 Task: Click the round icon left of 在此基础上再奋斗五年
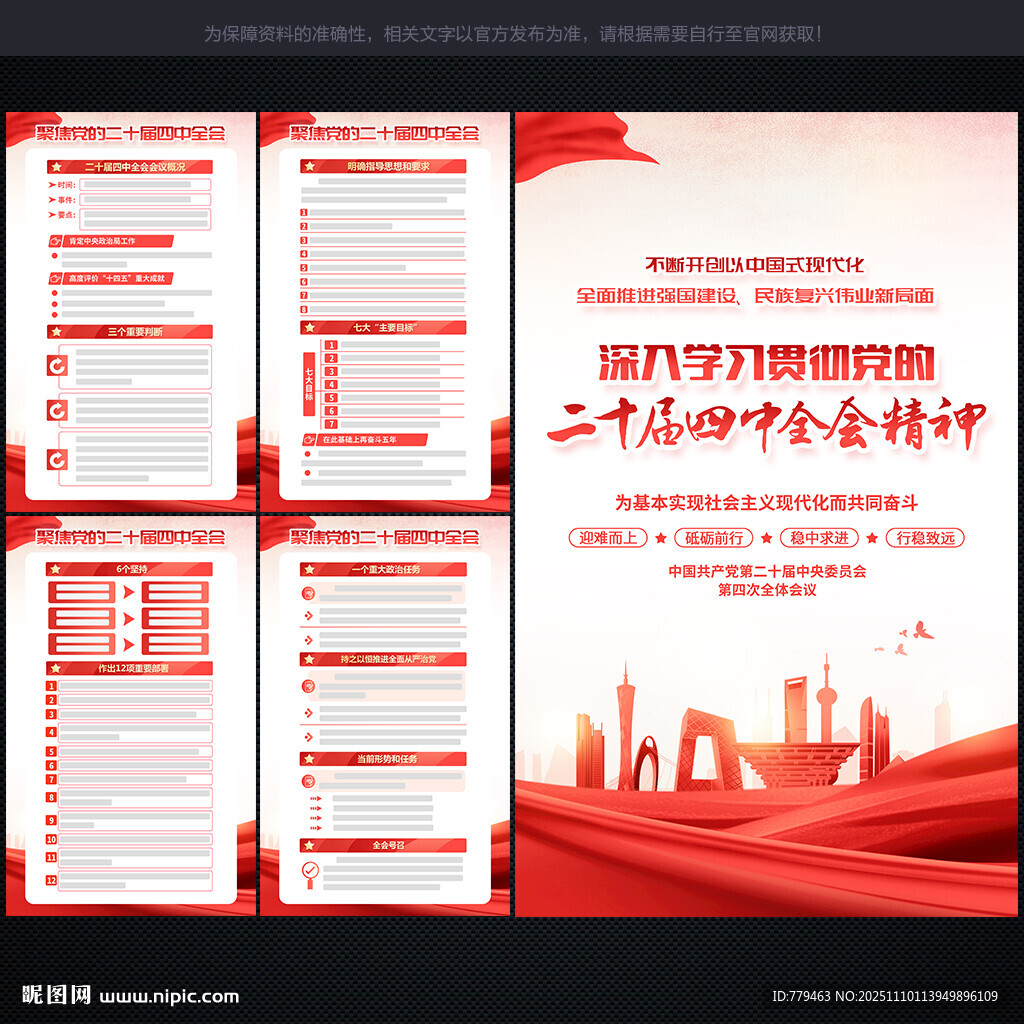[310, 440]
